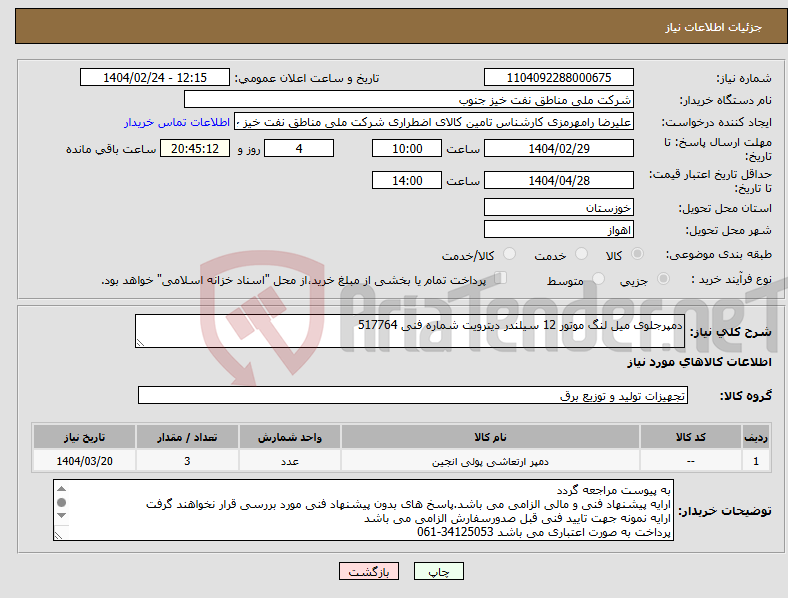
Task: Click the item name دمپر ارتعاشی پولی انجین
Action: click(490, 461)
